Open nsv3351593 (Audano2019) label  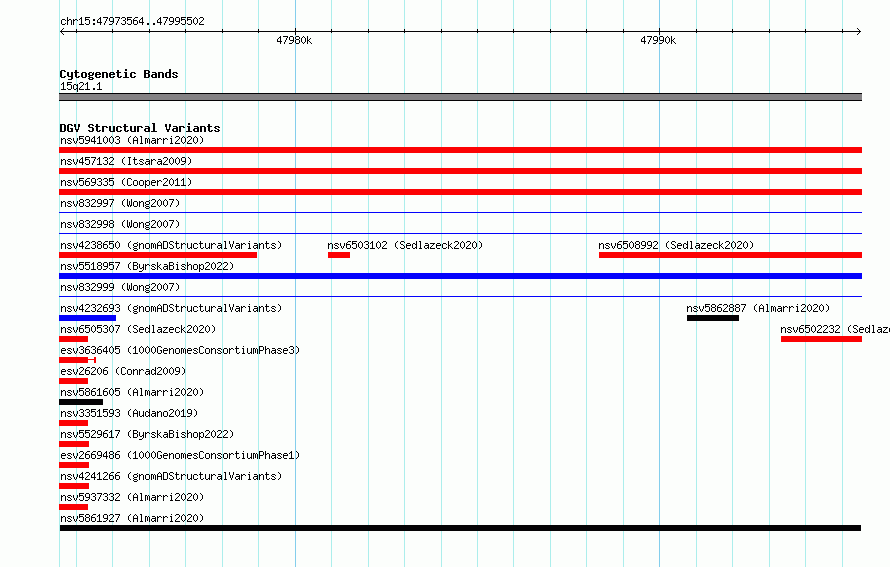pyautogui.click(x=129, y=413)
